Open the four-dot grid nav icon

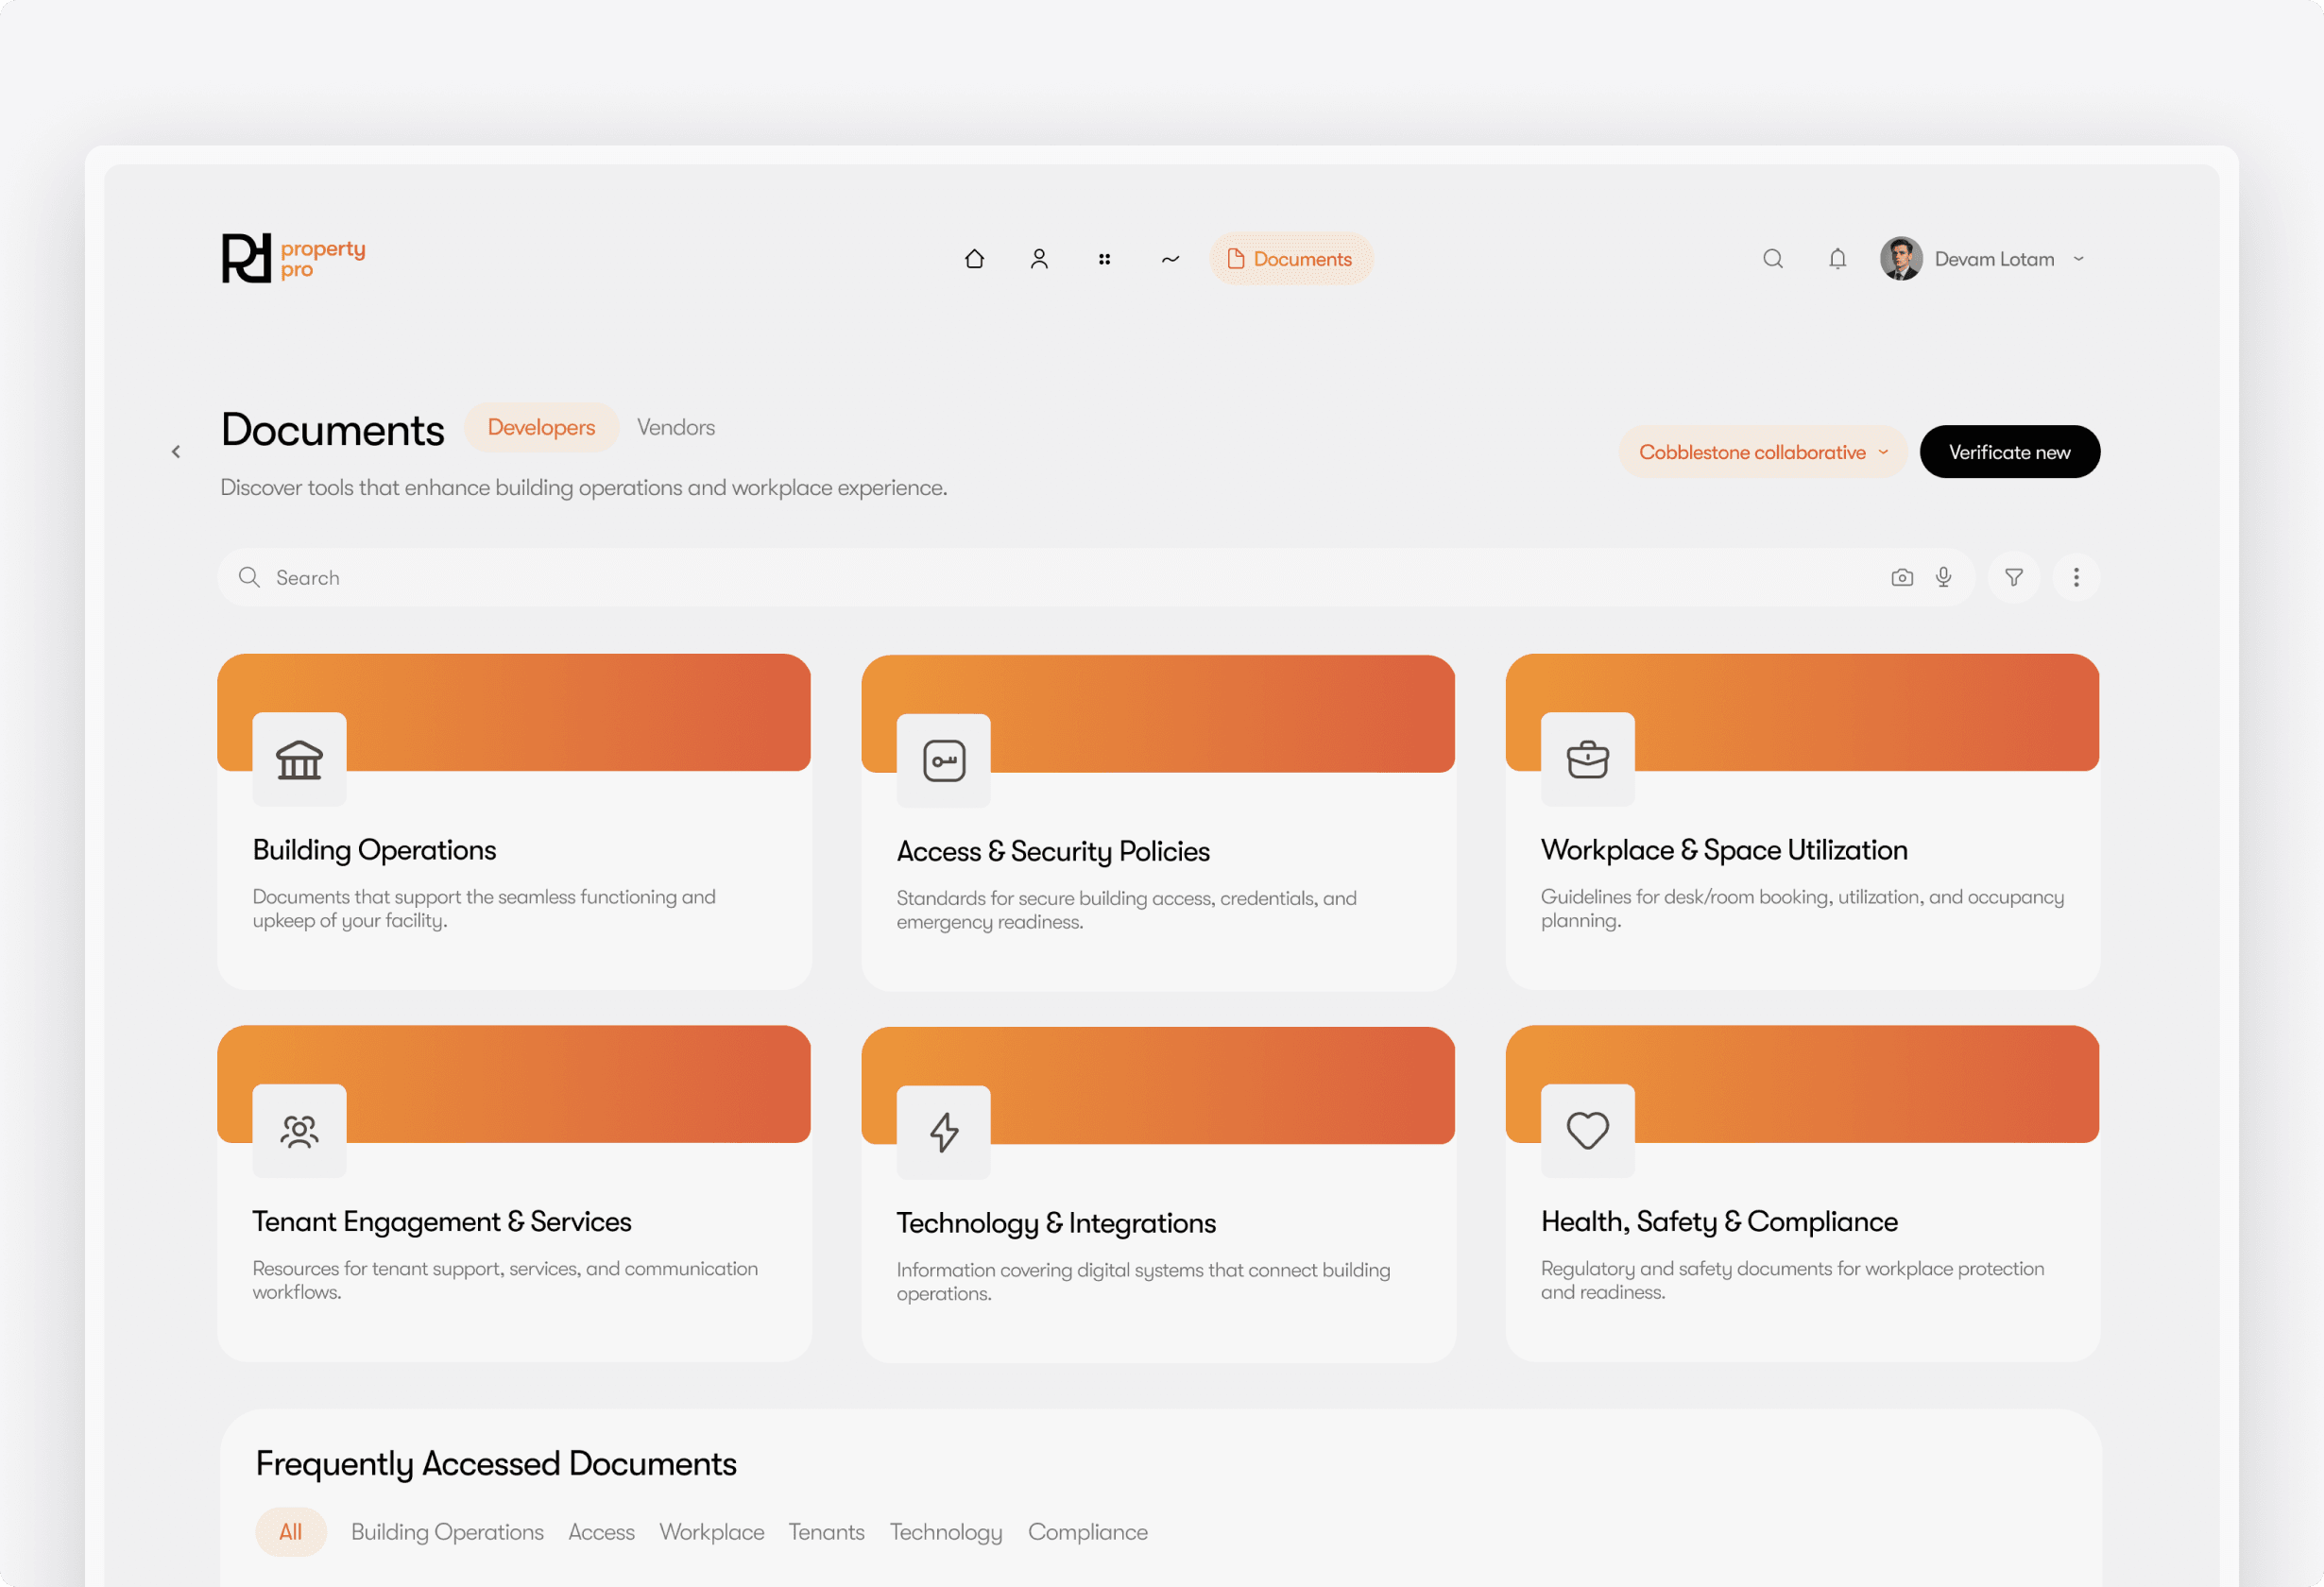click(1104, 259)
